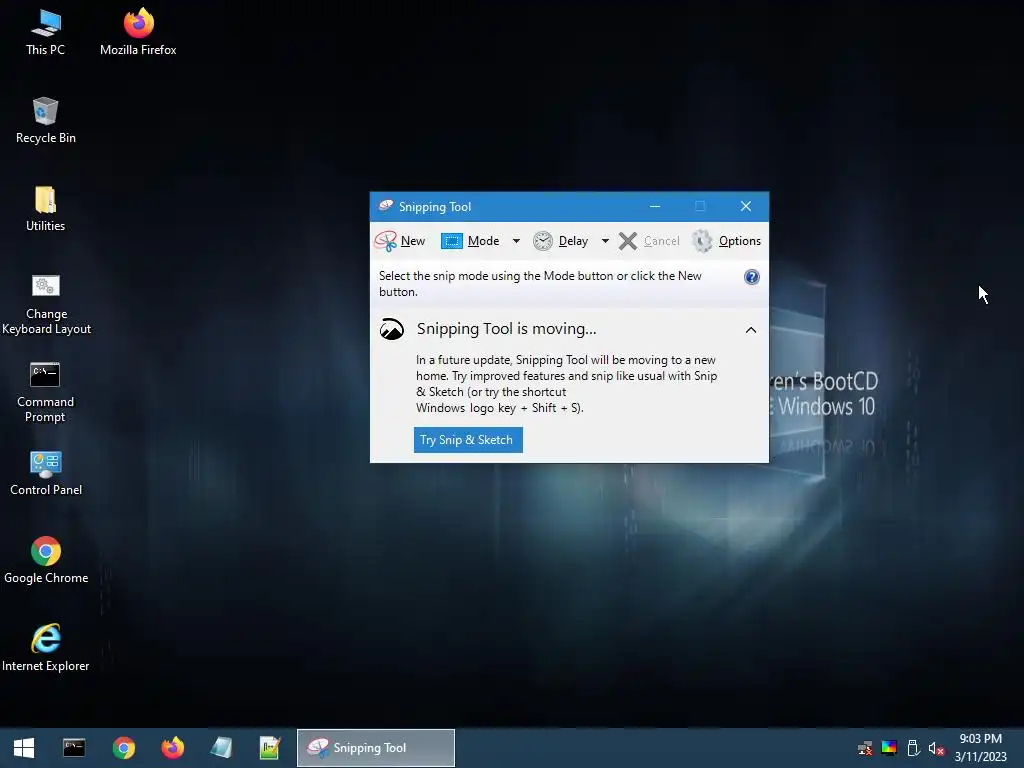Click Snipping Tool taskbar button
This screenshot has height=768, width=1024.
tap(376, 748)
